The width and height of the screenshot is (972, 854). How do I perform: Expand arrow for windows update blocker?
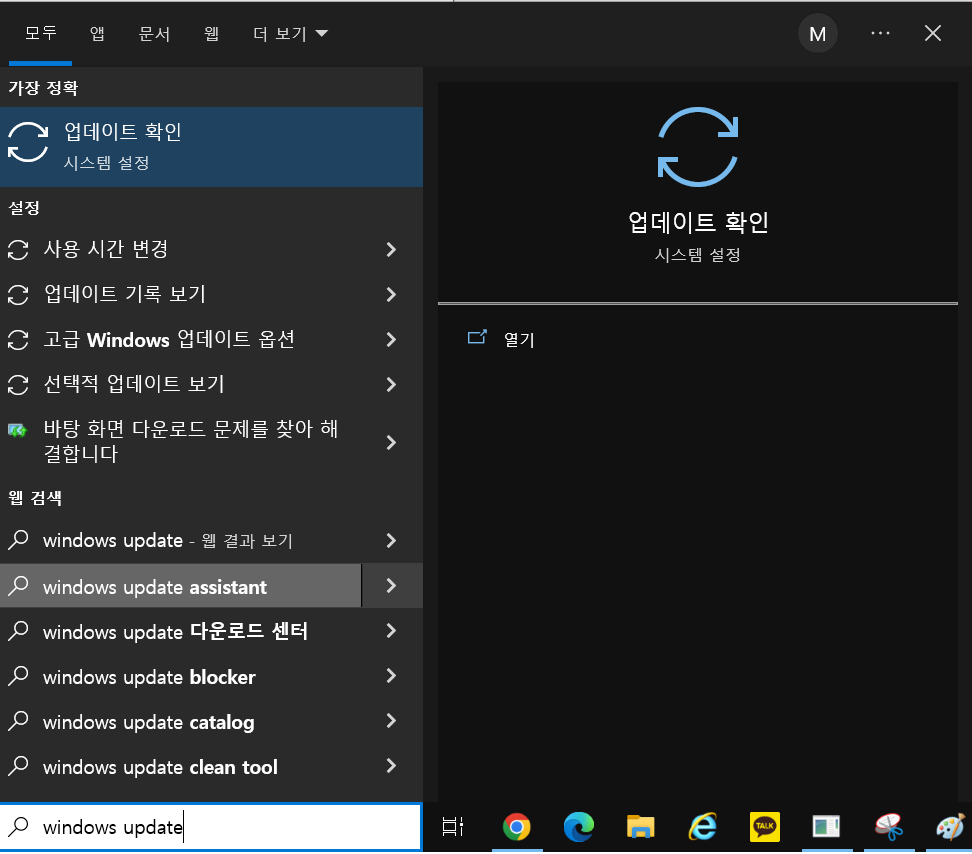point(391,676)
